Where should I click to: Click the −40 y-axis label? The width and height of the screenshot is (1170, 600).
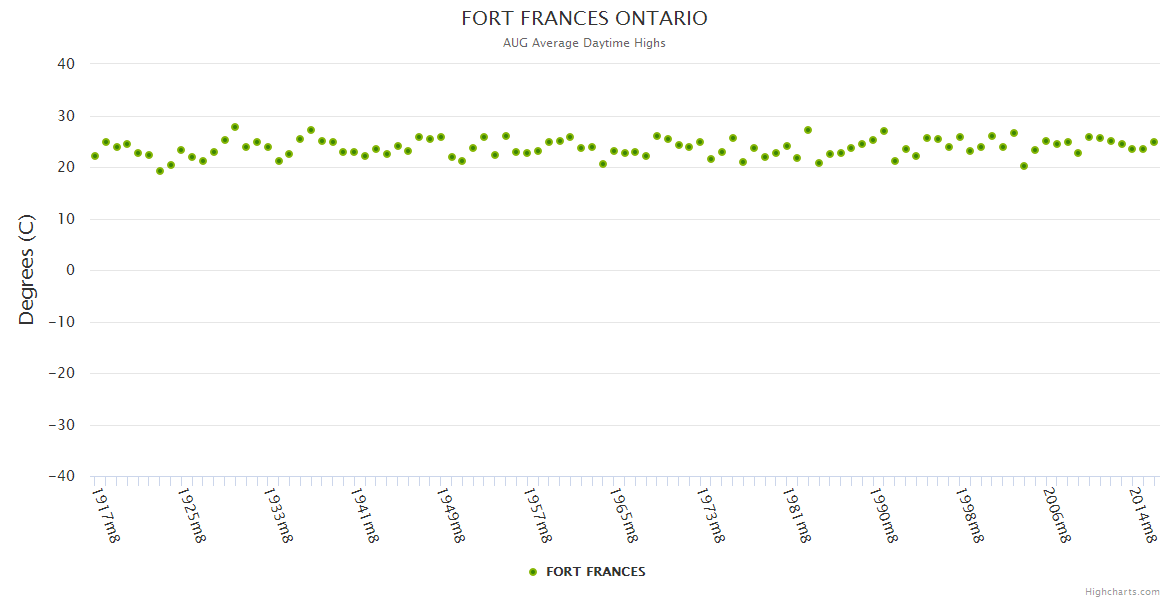(x=61, y=476)
